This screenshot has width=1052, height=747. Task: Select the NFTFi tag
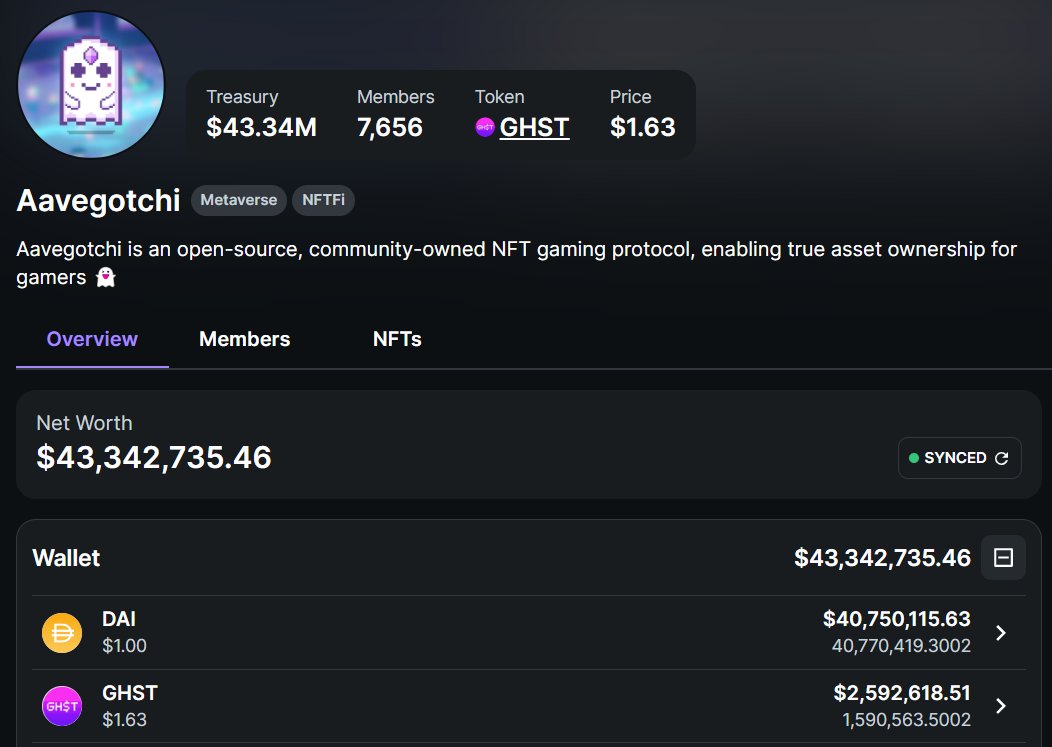pos(323,200)
